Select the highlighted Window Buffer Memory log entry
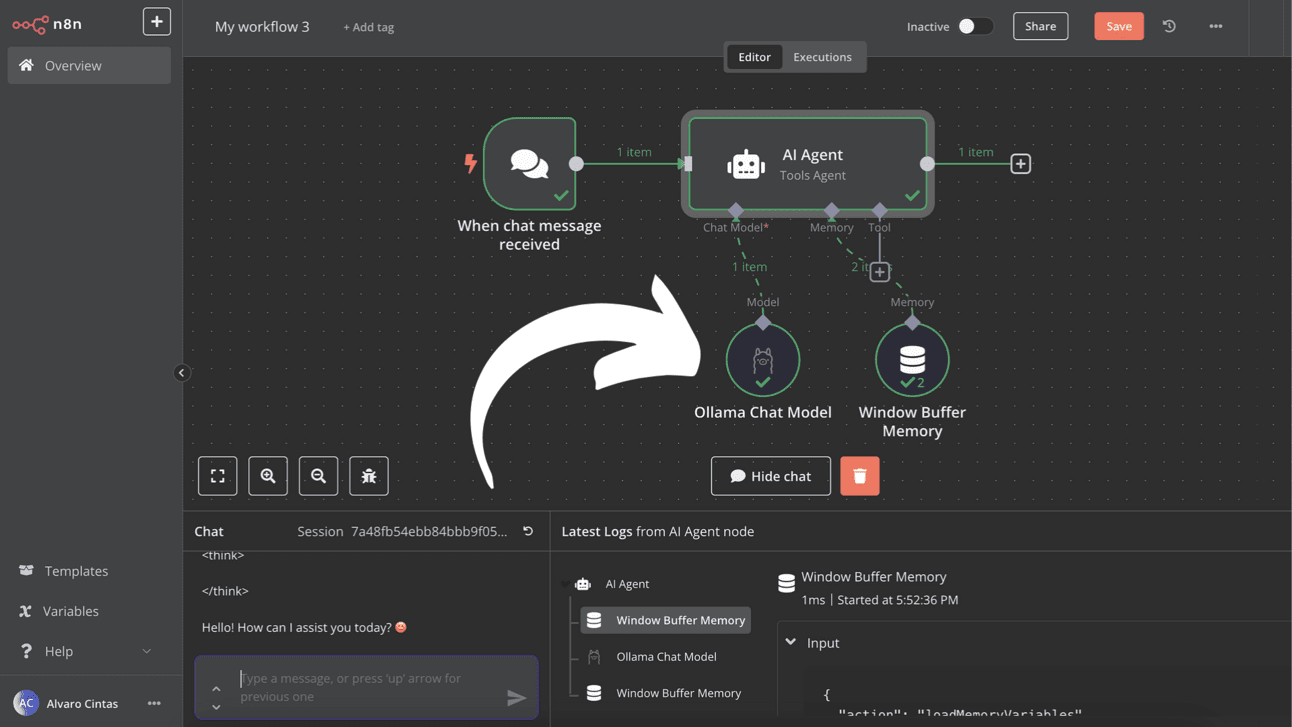The height and width of the screenshot is (727, 1292). [x=666, y=620]
